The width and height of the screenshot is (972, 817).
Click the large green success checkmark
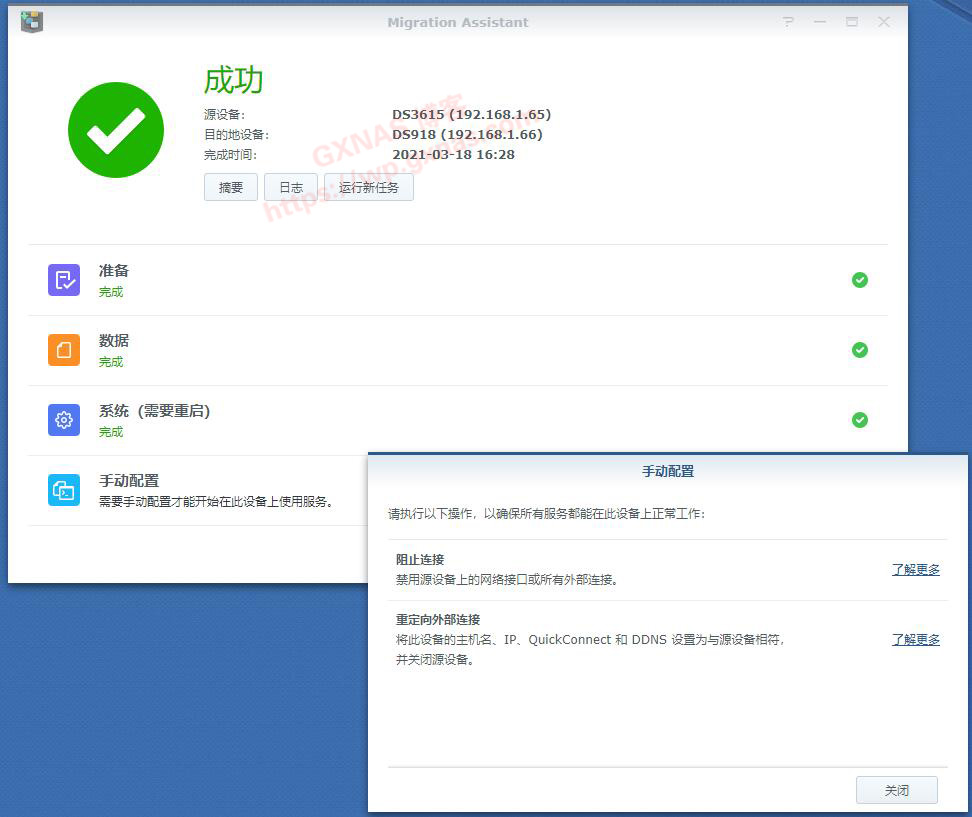116,130
